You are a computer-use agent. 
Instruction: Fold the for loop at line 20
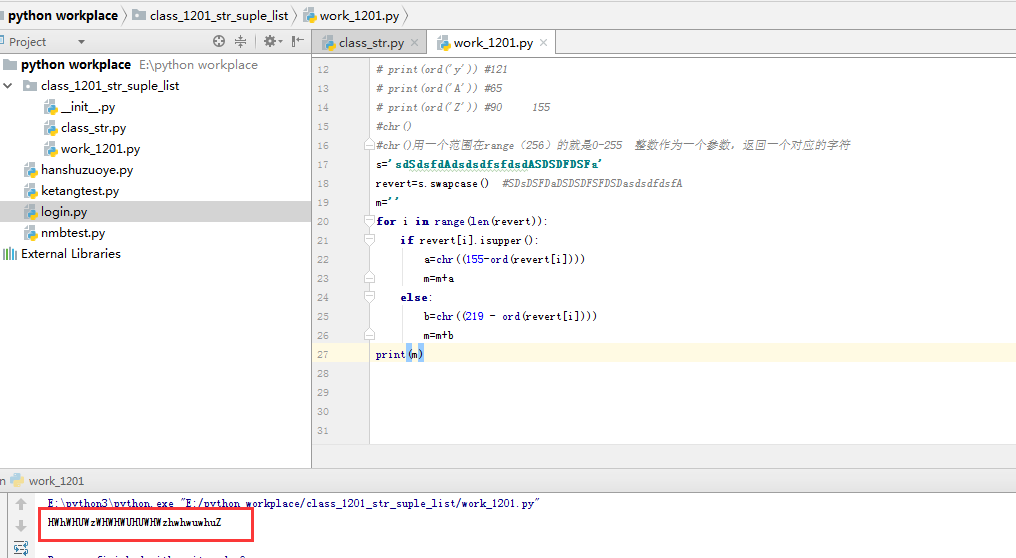368,221
